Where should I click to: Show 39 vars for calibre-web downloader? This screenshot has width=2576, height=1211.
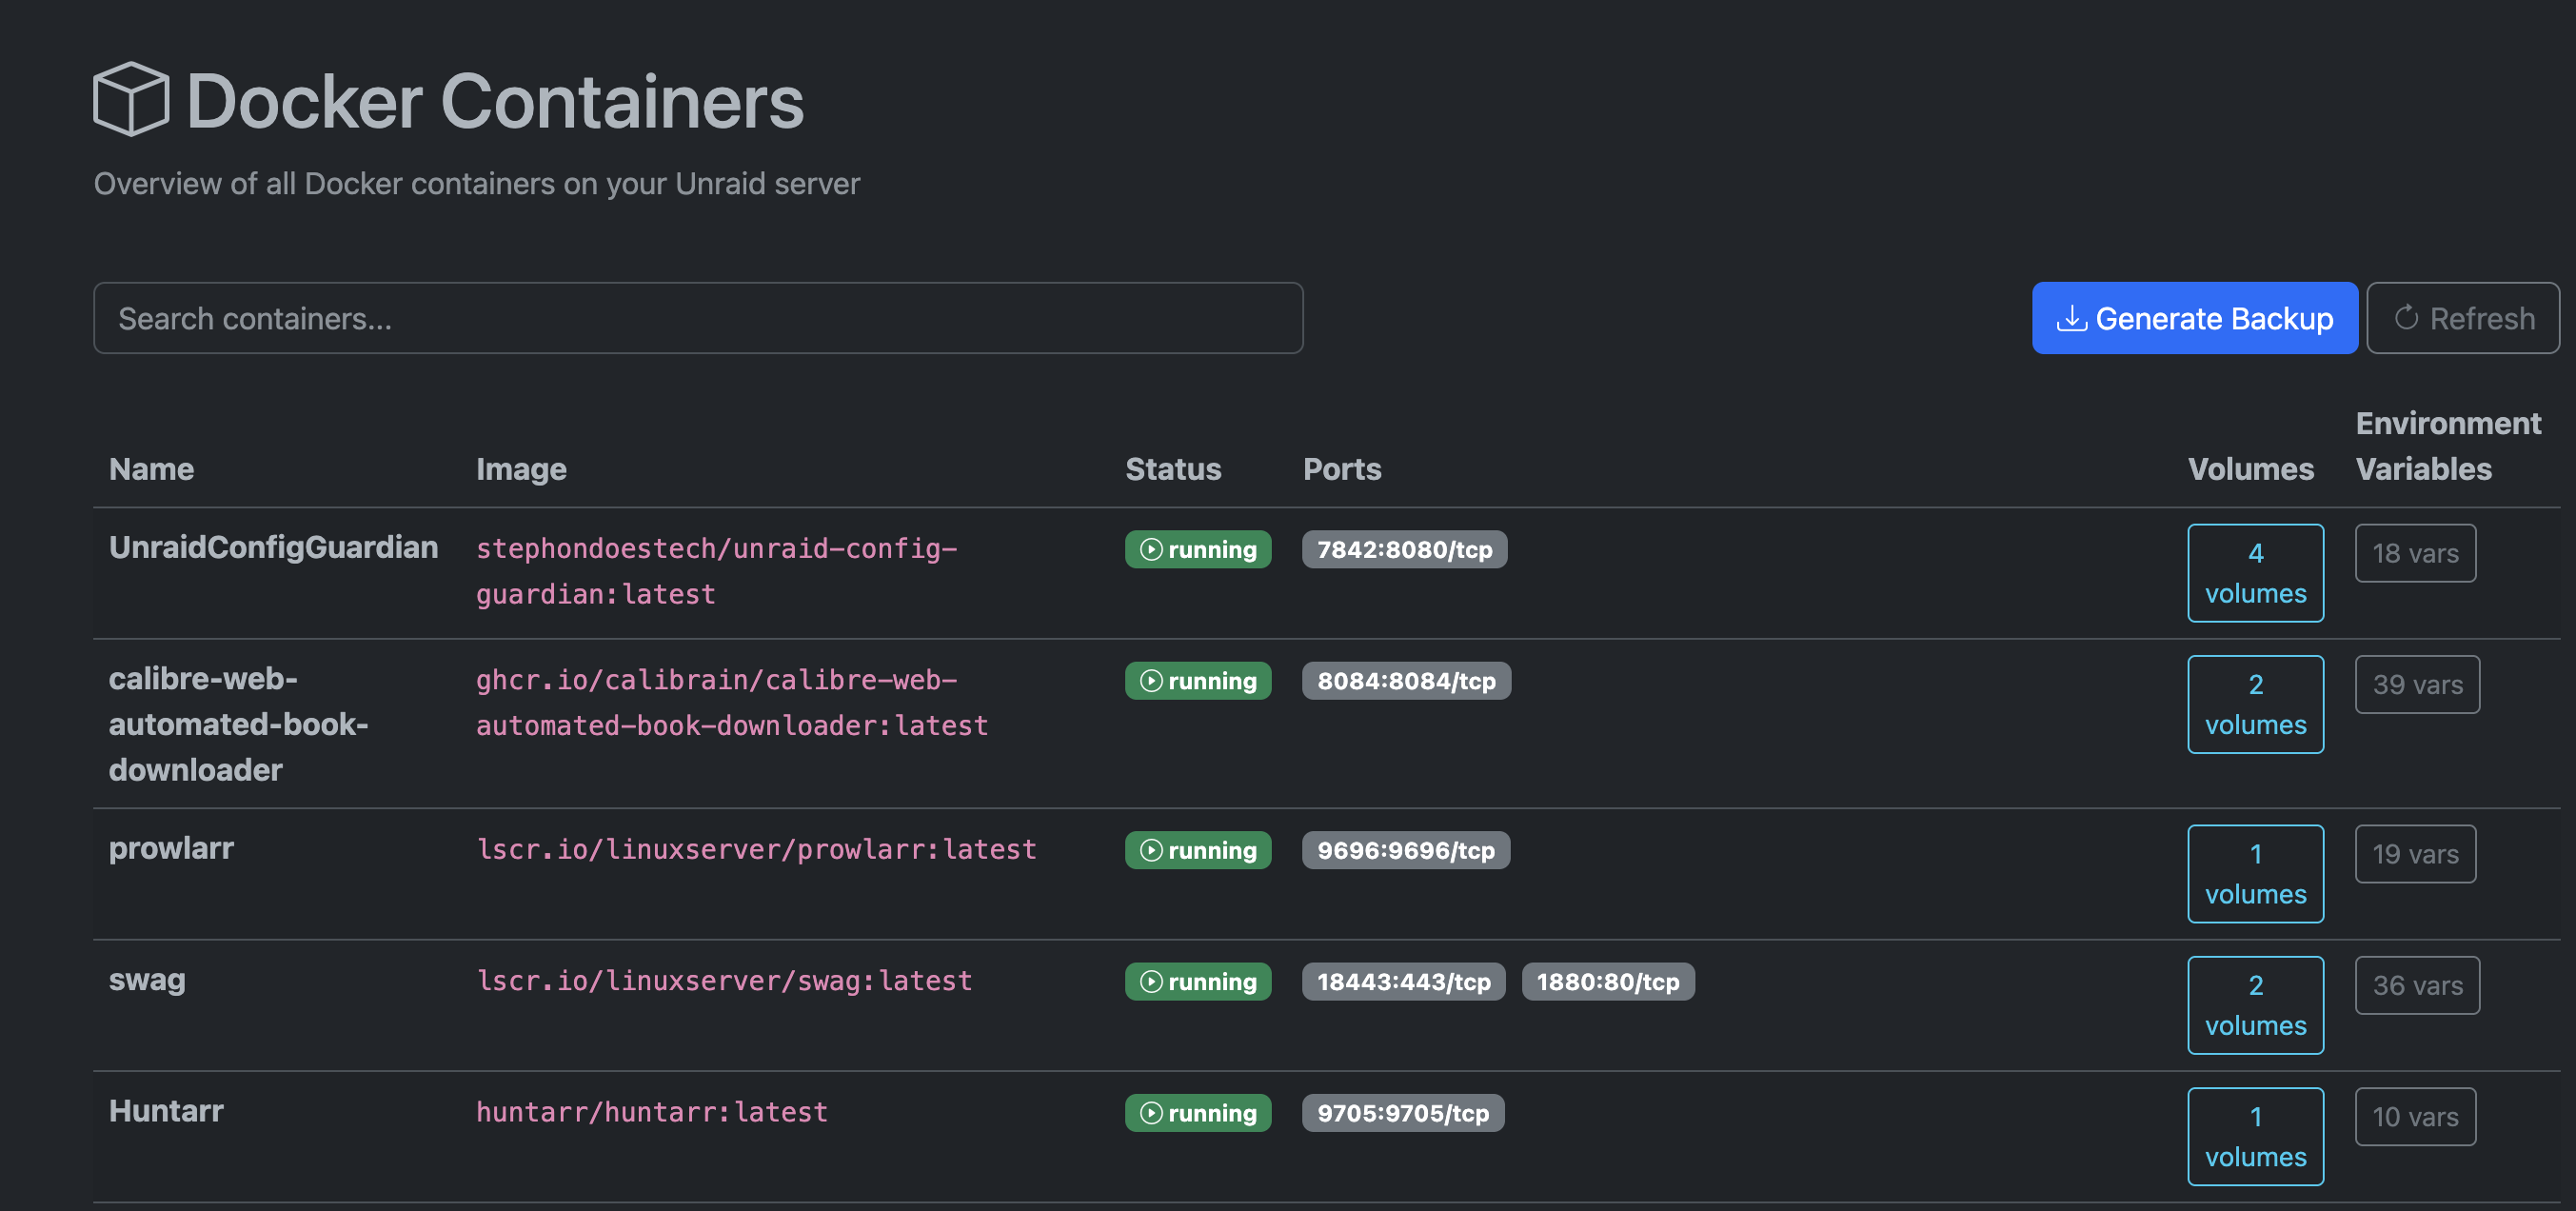(x=2417, y=685)
